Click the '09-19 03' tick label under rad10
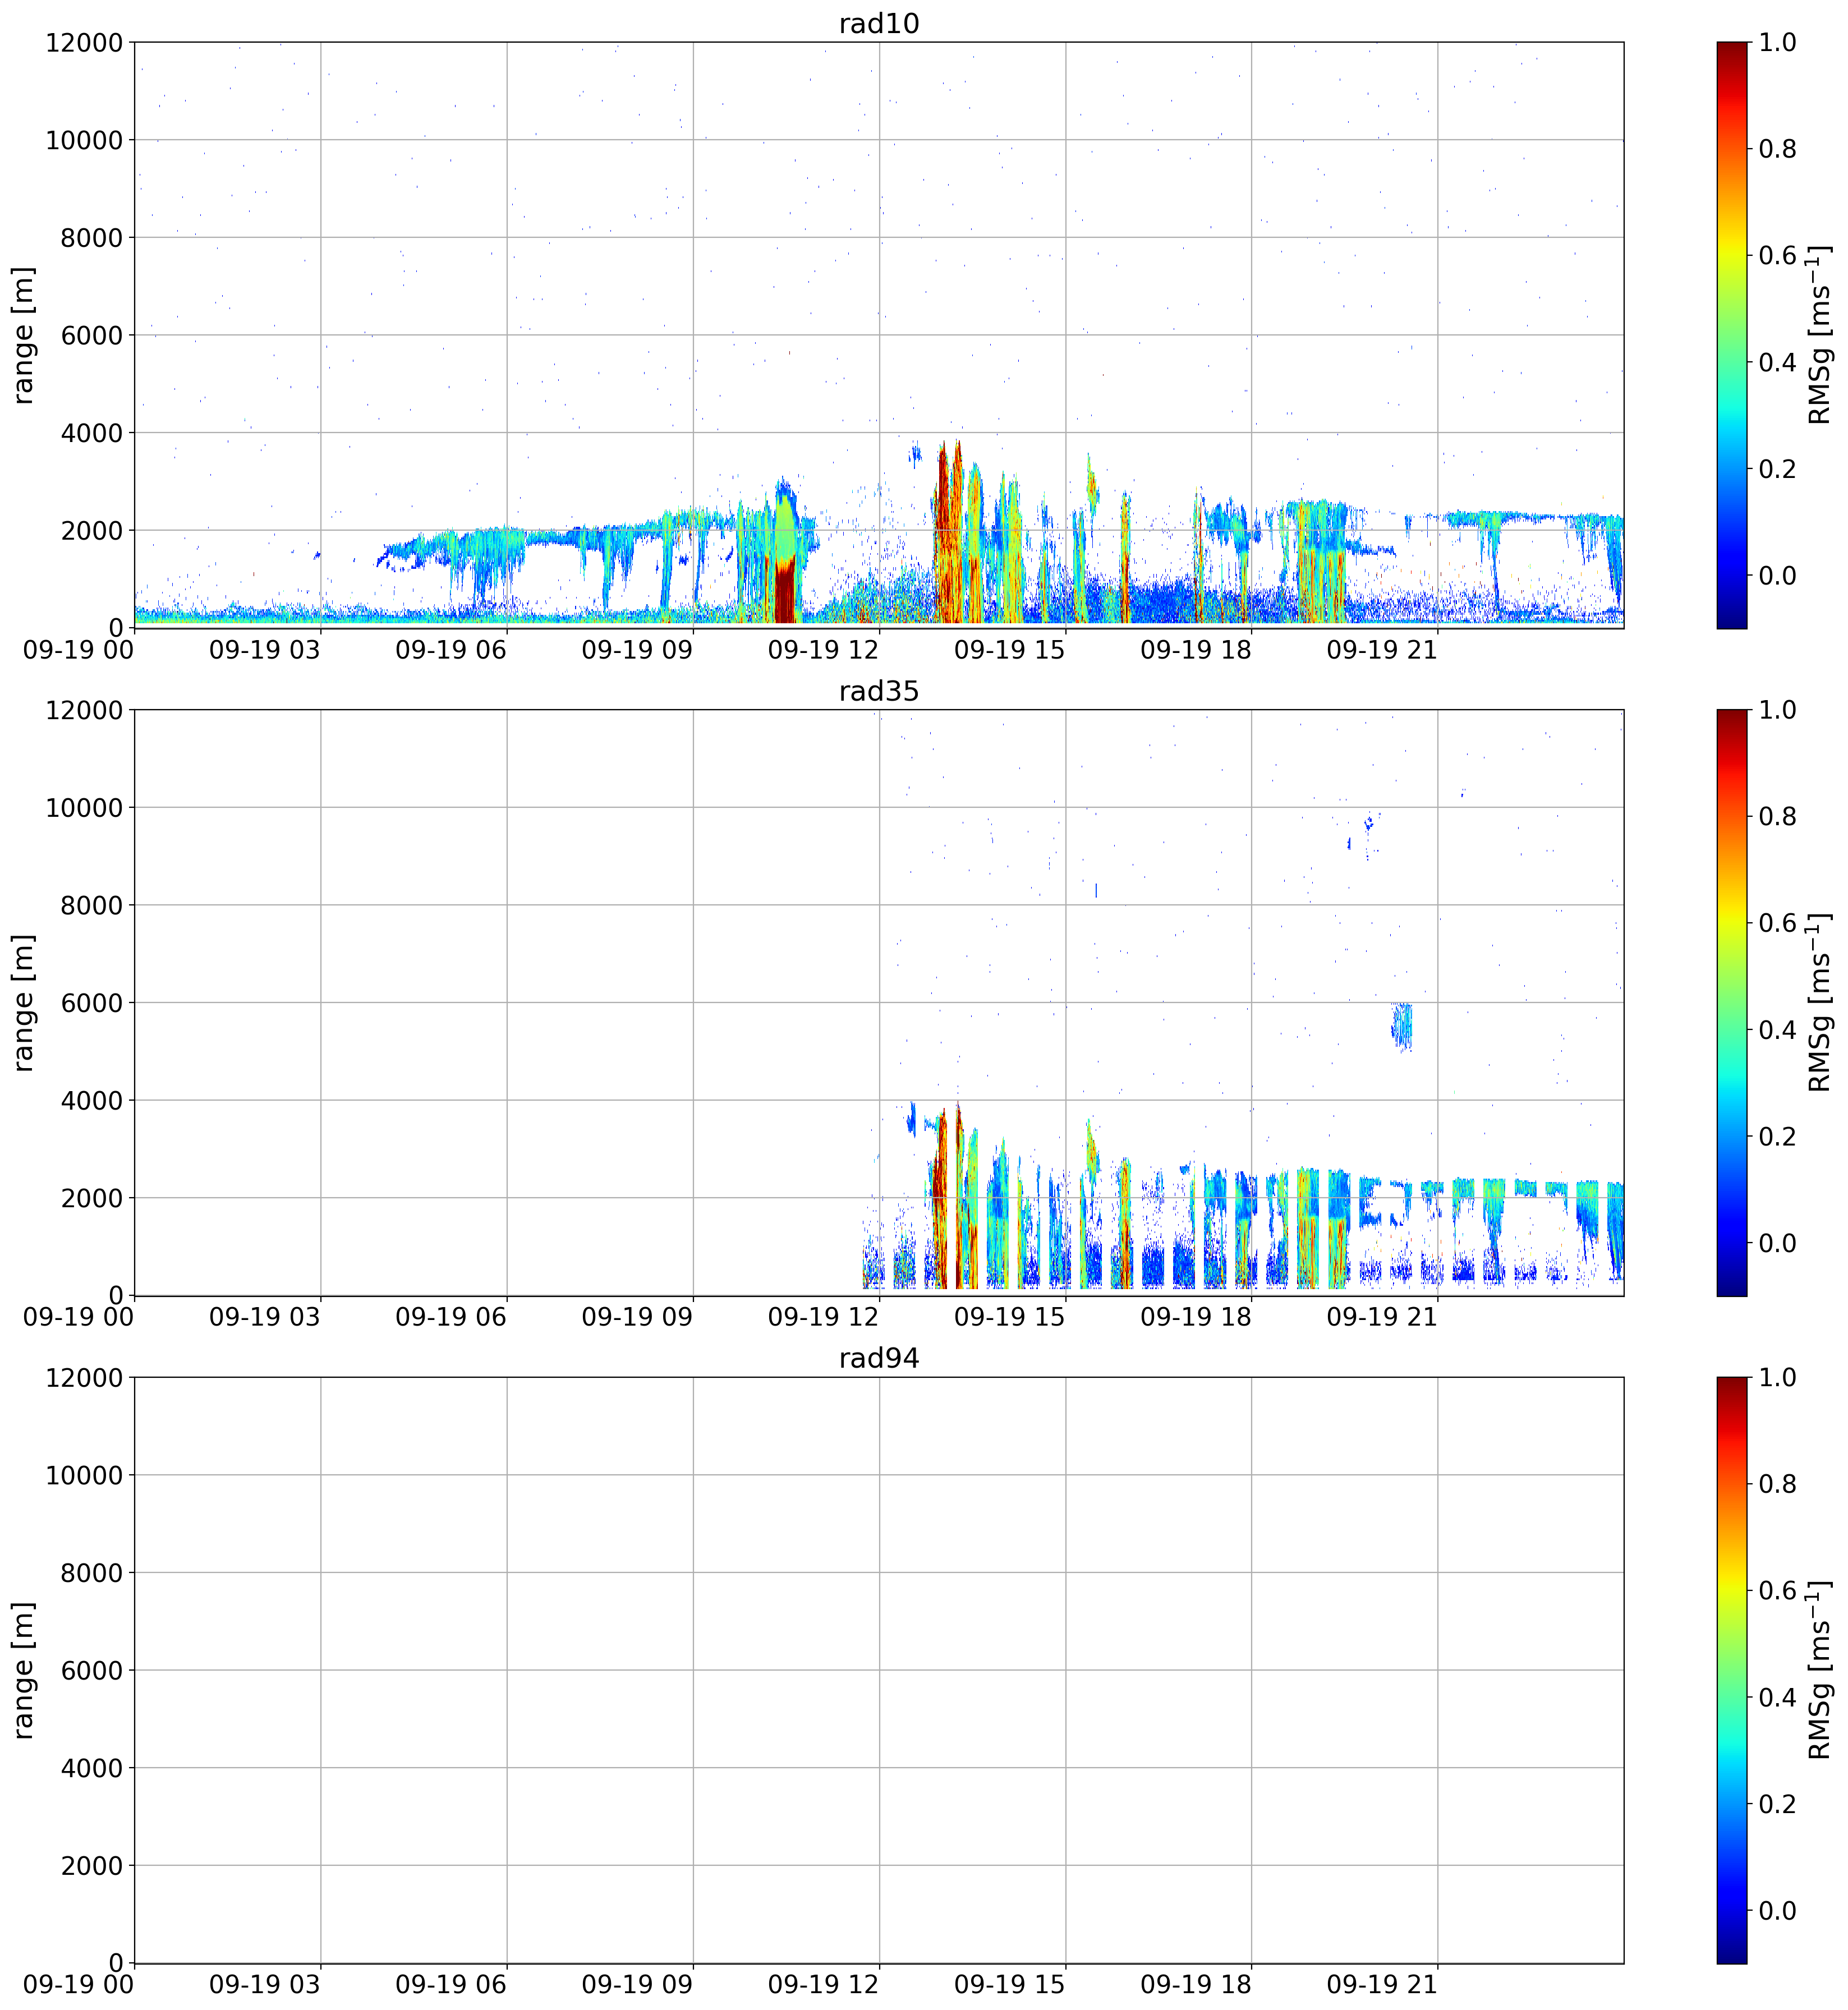This screenshot has height=2010, width=1848. pos(265,650)
